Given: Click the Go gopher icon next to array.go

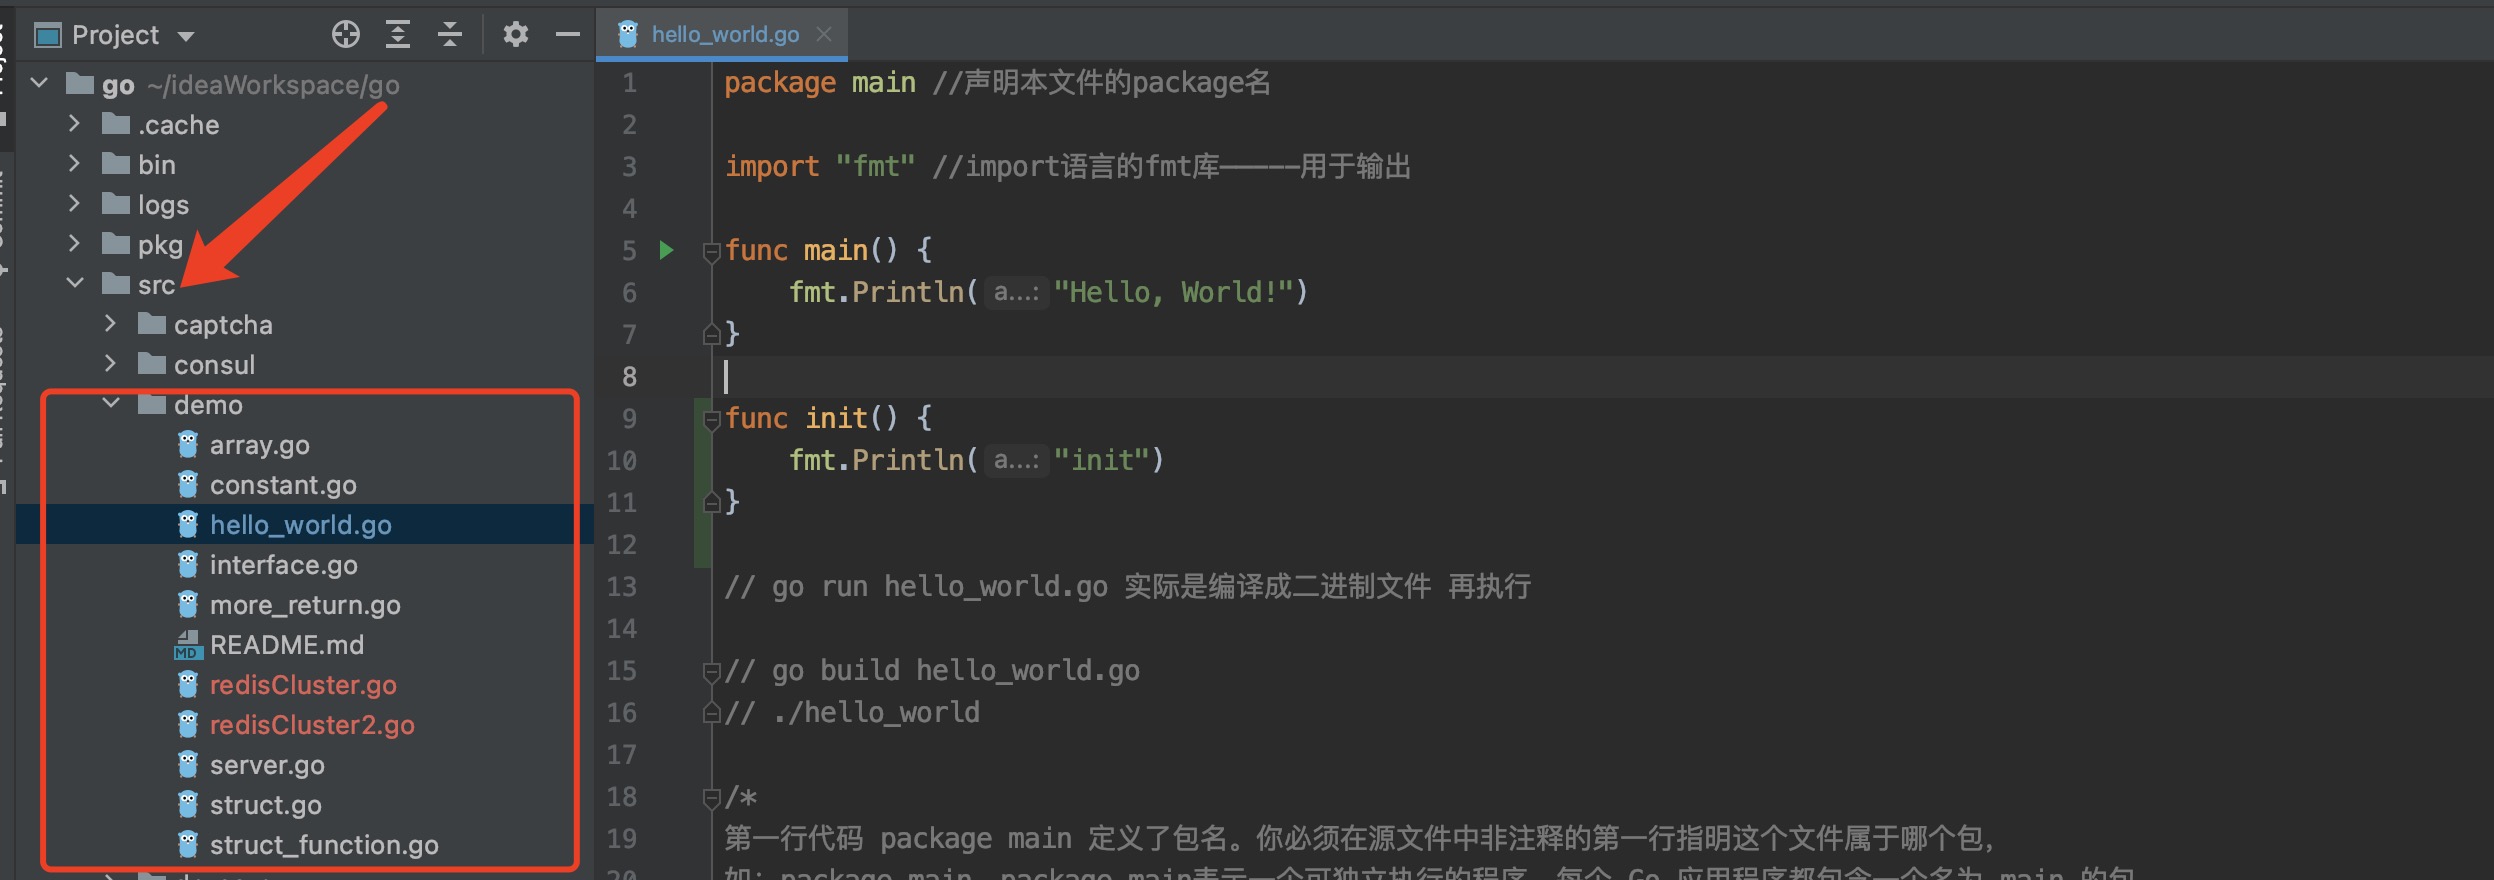Looking at the screenshot, I should click(x=188, y=444).
